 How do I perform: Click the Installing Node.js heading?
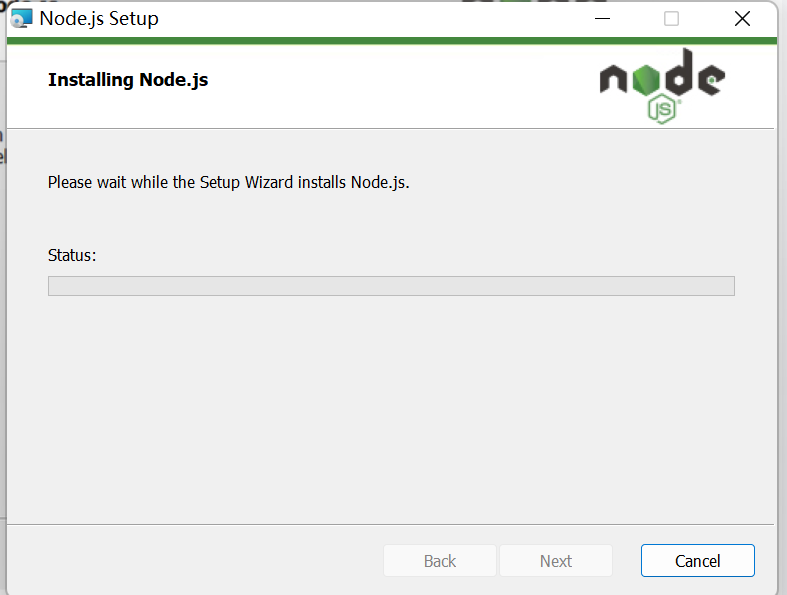click(x=128, y=80)
